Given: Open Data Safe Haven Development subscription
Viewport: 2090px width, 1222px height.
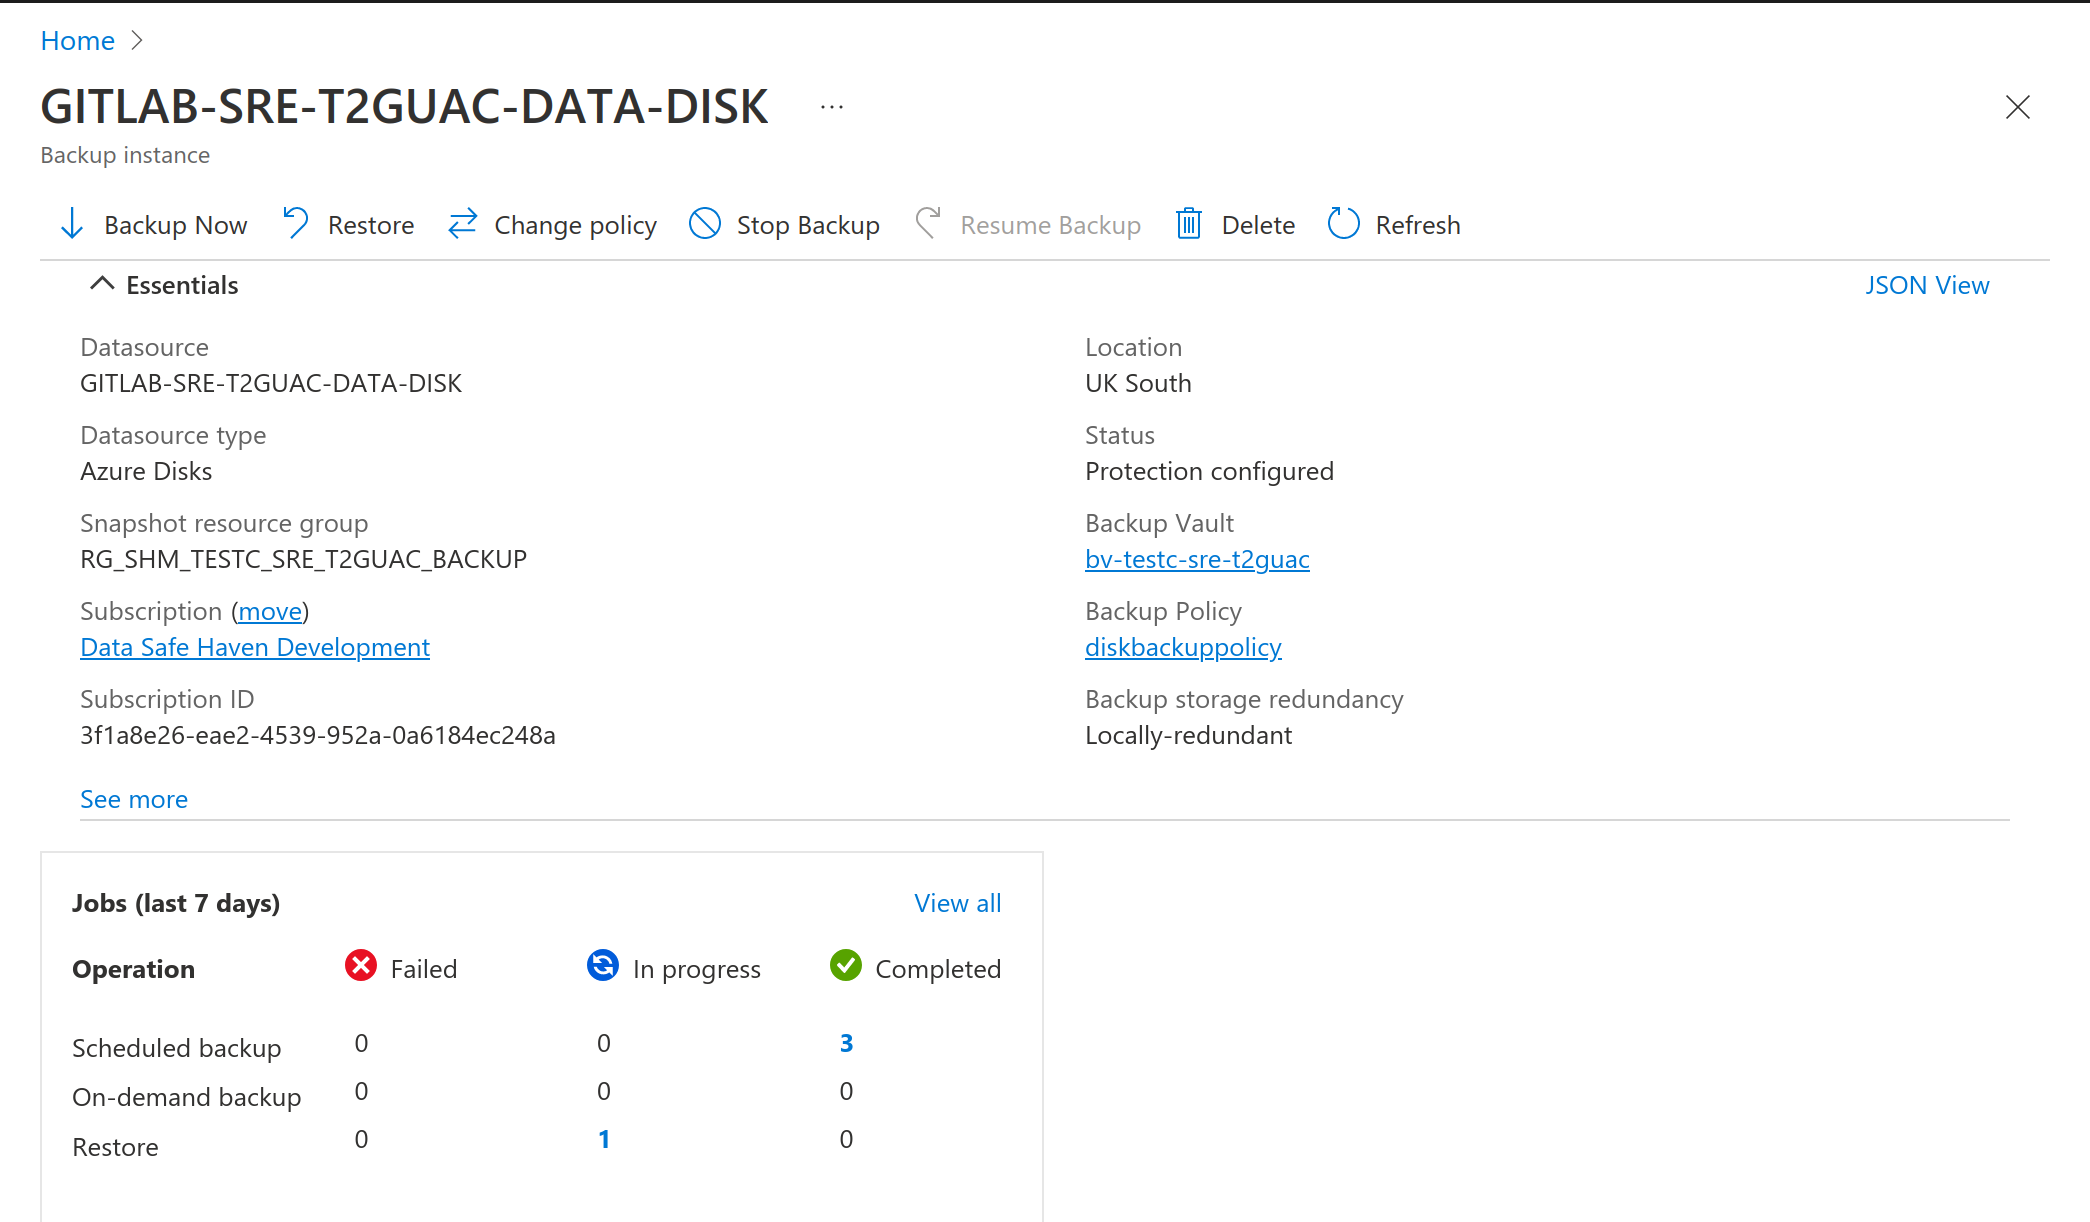Looking at the screenshot, I should pyautogui.click(x=255, y=647).
